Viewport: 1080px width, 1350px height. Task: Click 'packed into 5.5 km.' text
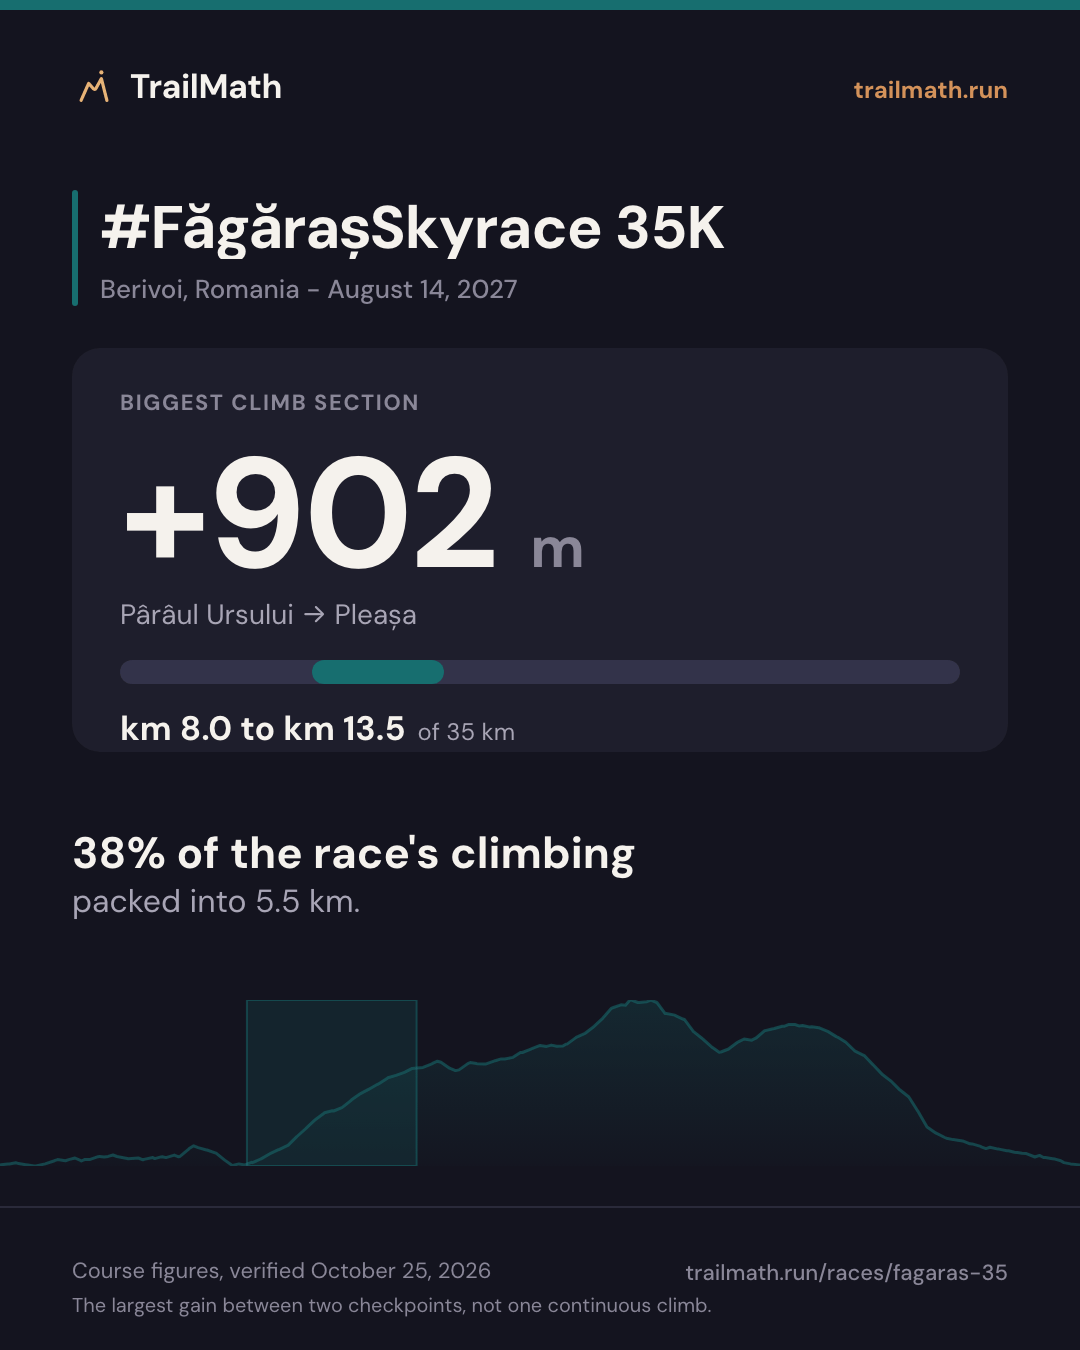[x=216, y=902]
